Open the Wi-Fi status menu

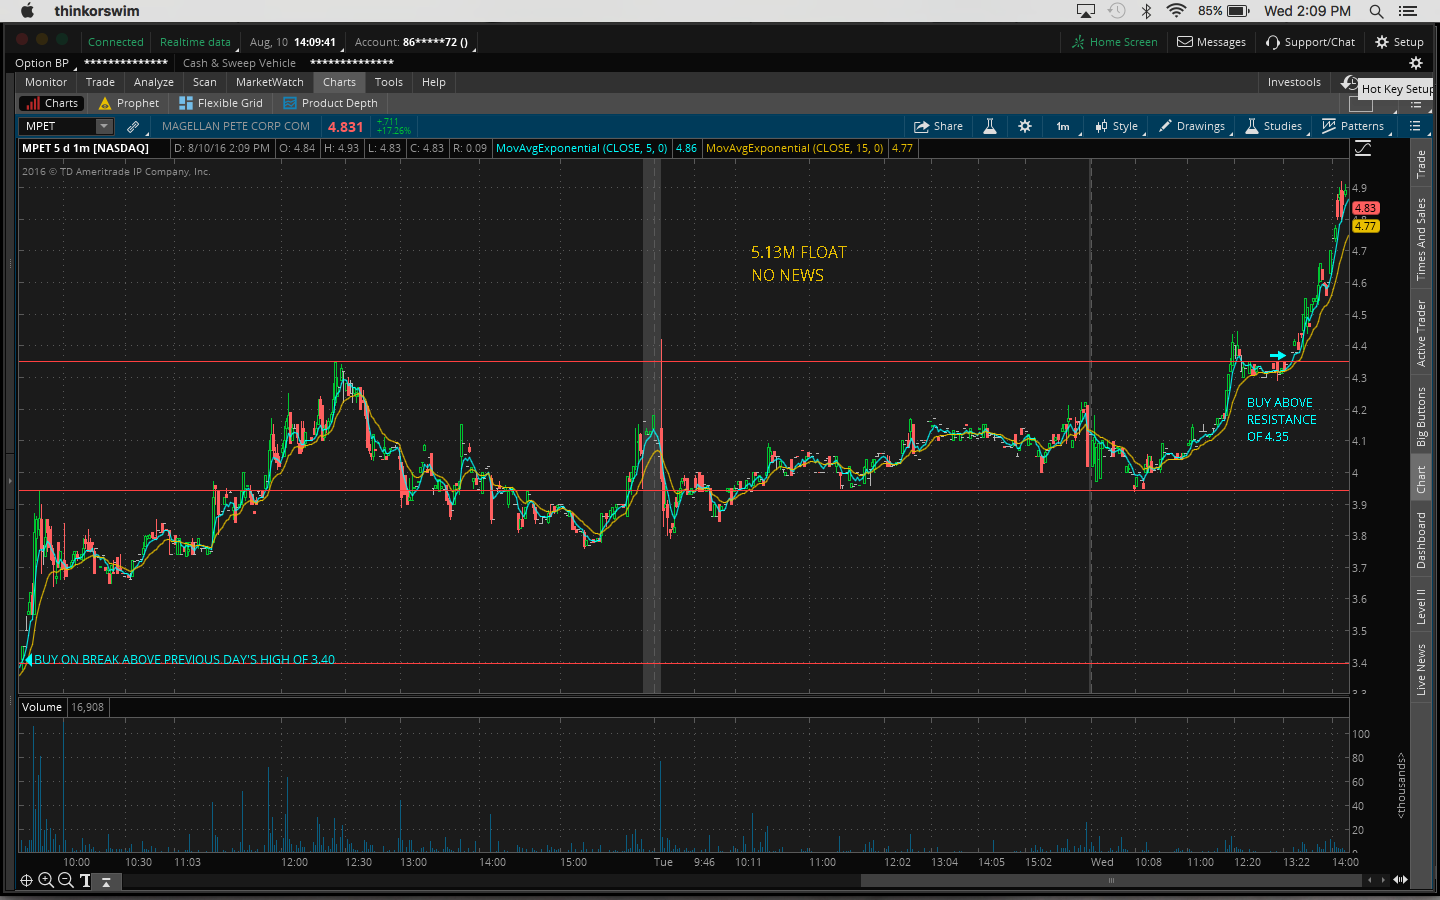(1176, 11)
